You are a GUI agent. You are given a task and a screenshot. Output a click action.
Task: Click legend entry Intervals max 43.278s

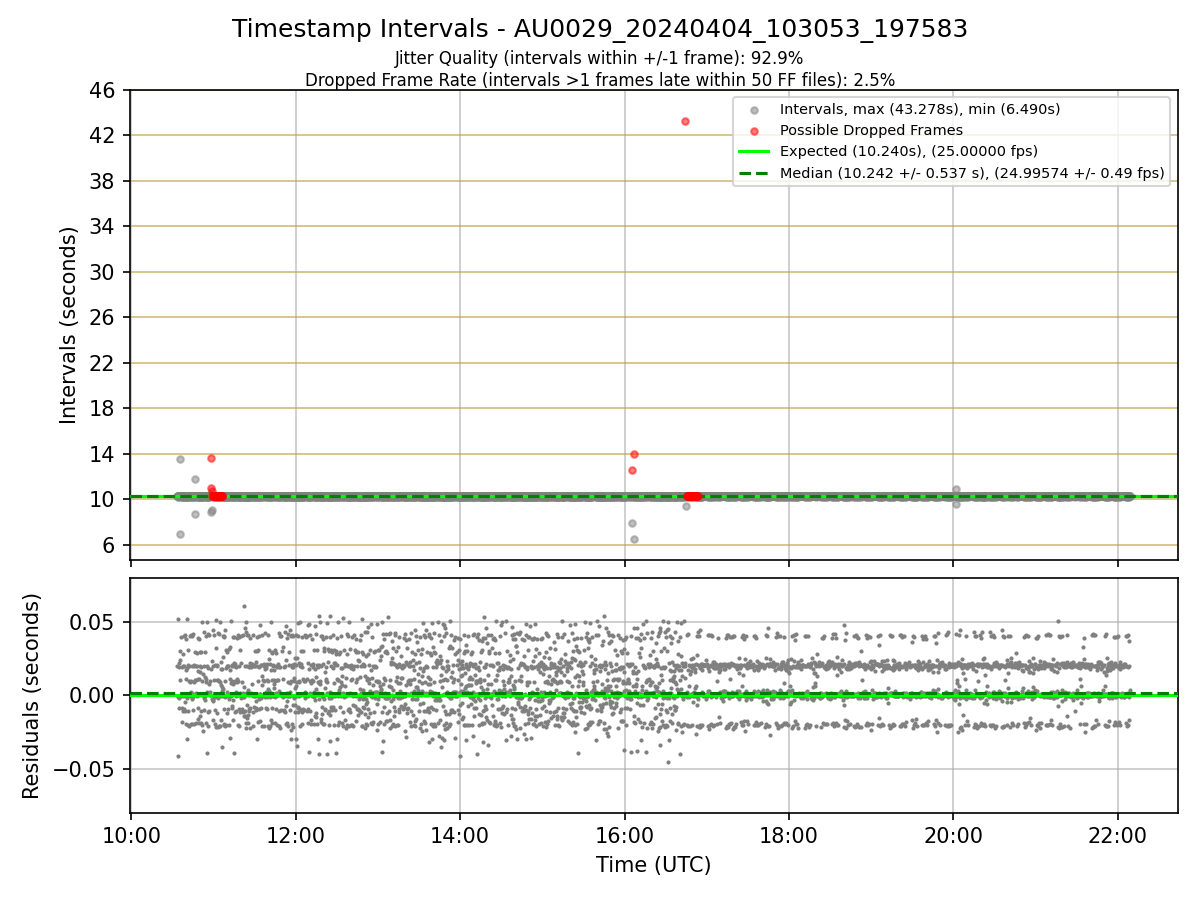[x=920, y=109]
